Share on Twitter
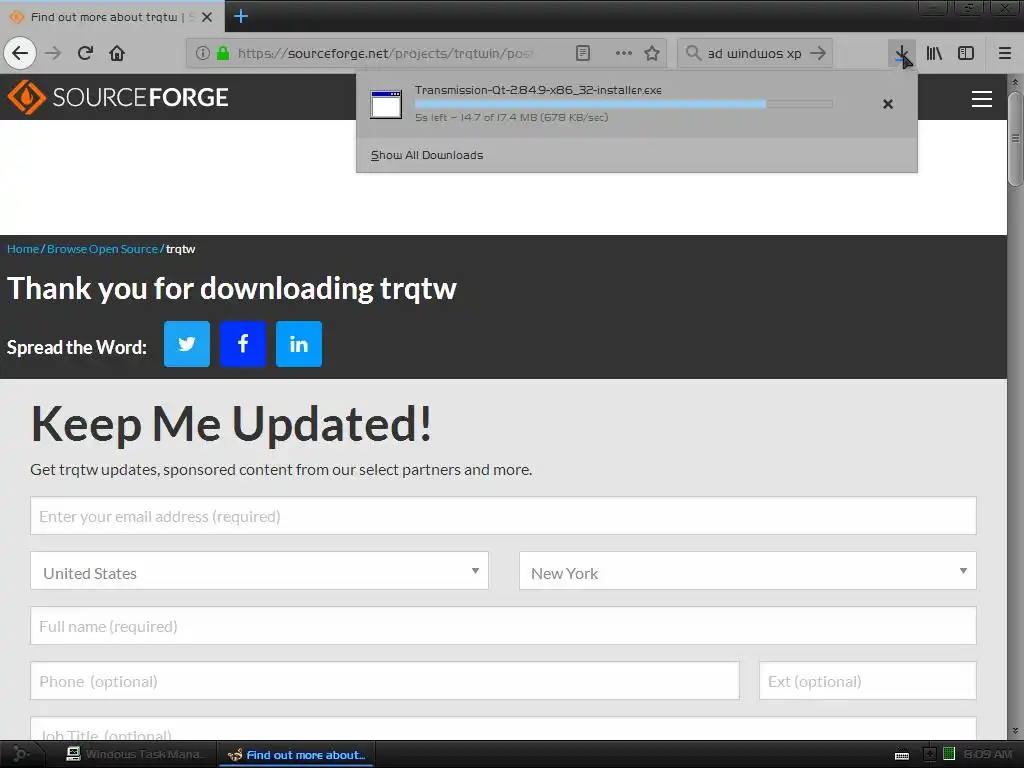 [x=187, y=344]
